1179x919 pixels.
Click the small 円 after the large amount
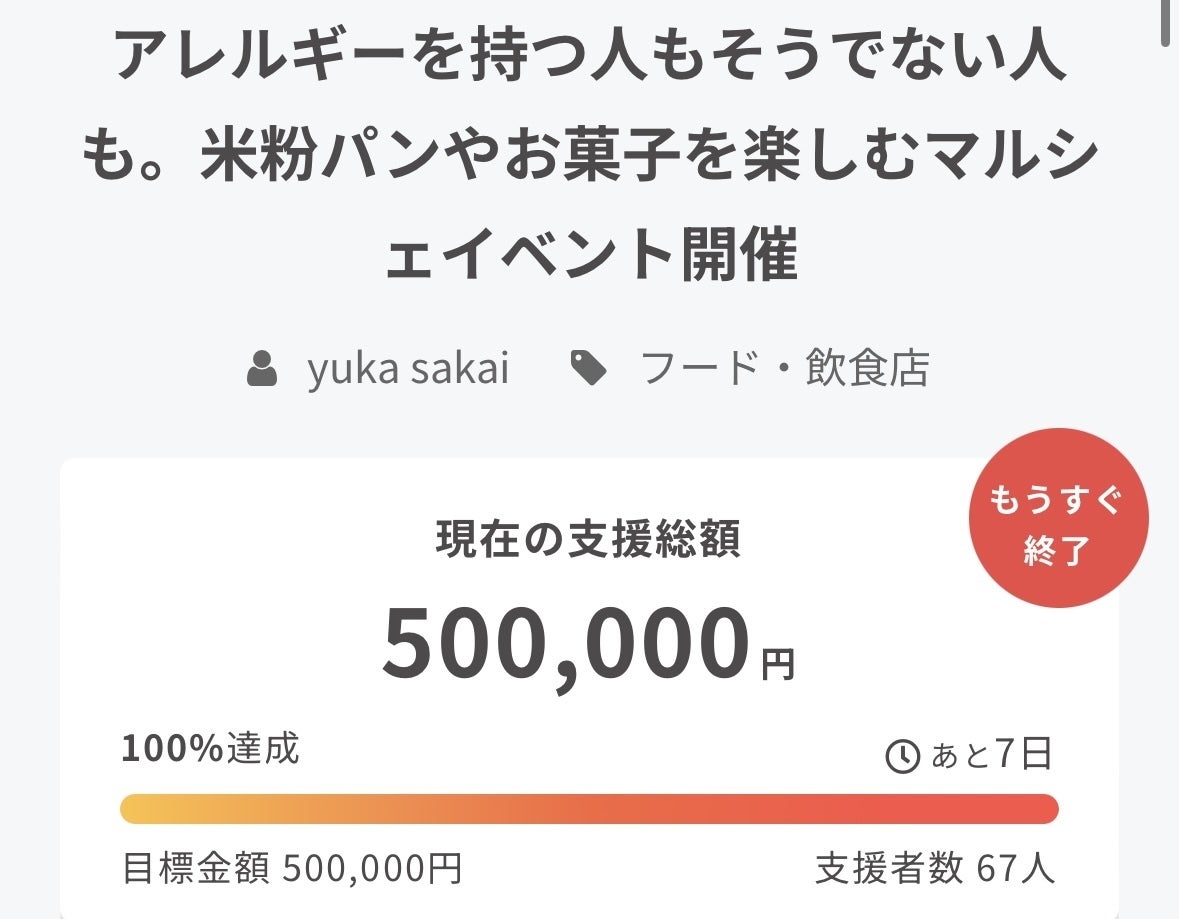click(x=778, y=664)
